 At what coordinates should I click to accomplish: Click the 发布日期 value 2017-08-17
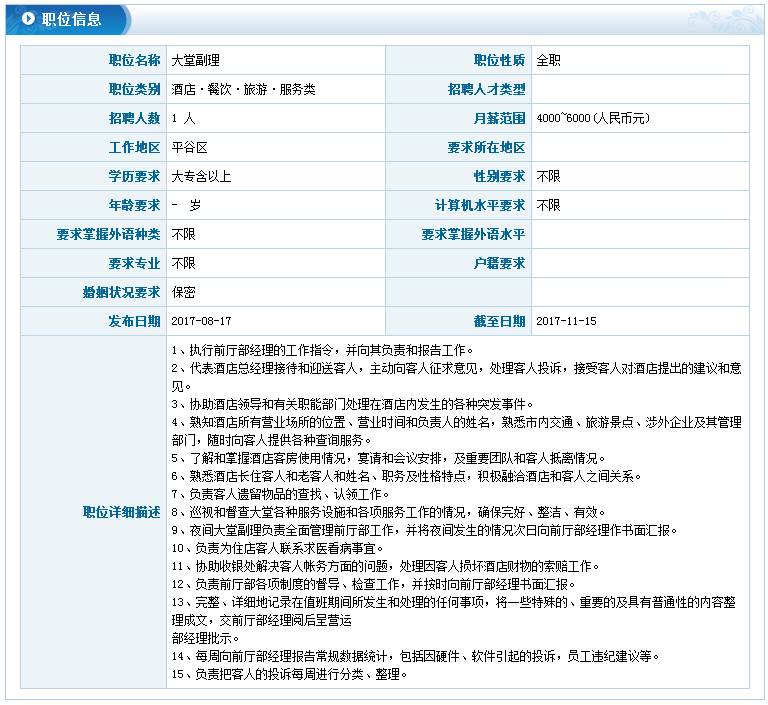tap(201, 321)
